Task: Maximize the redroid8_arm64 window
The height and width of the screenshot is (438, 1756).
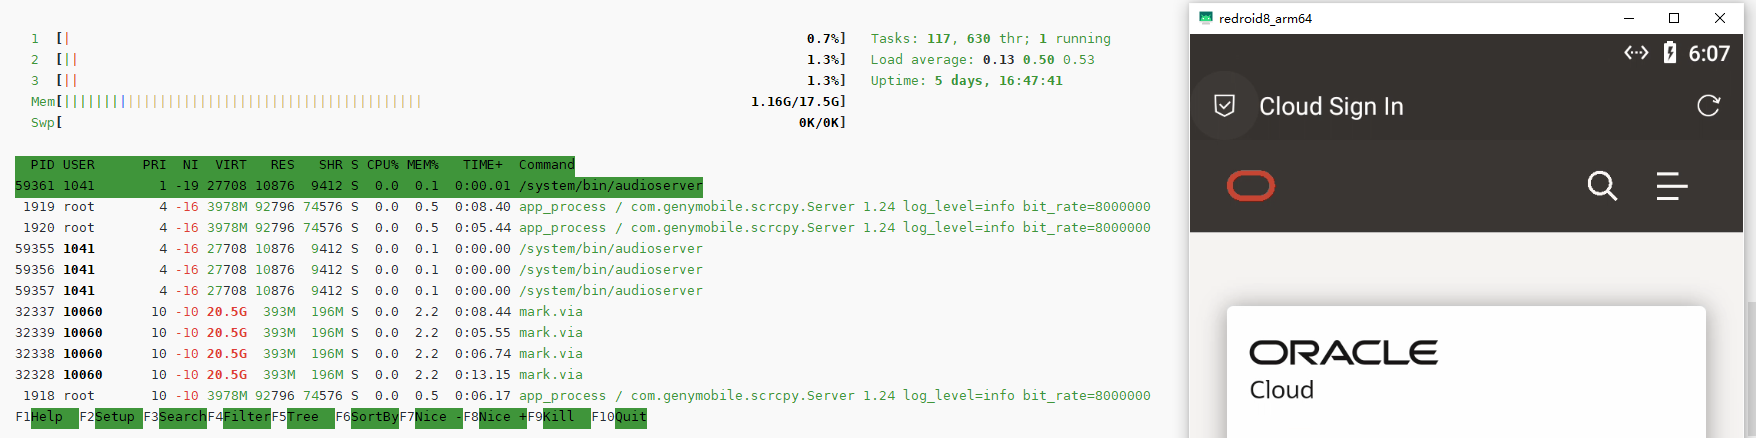Action: click(1674, 18)
